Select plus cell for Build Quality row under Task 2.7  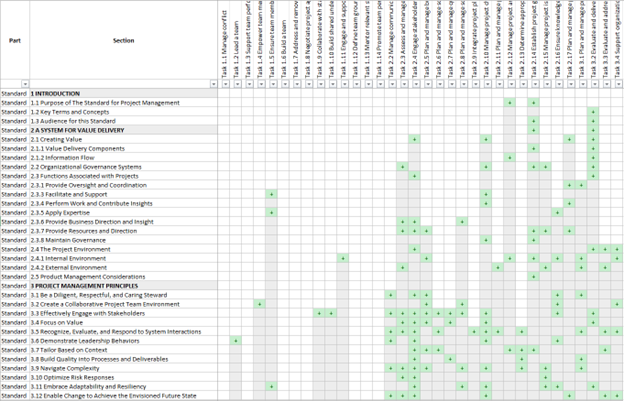click(450, 359)
